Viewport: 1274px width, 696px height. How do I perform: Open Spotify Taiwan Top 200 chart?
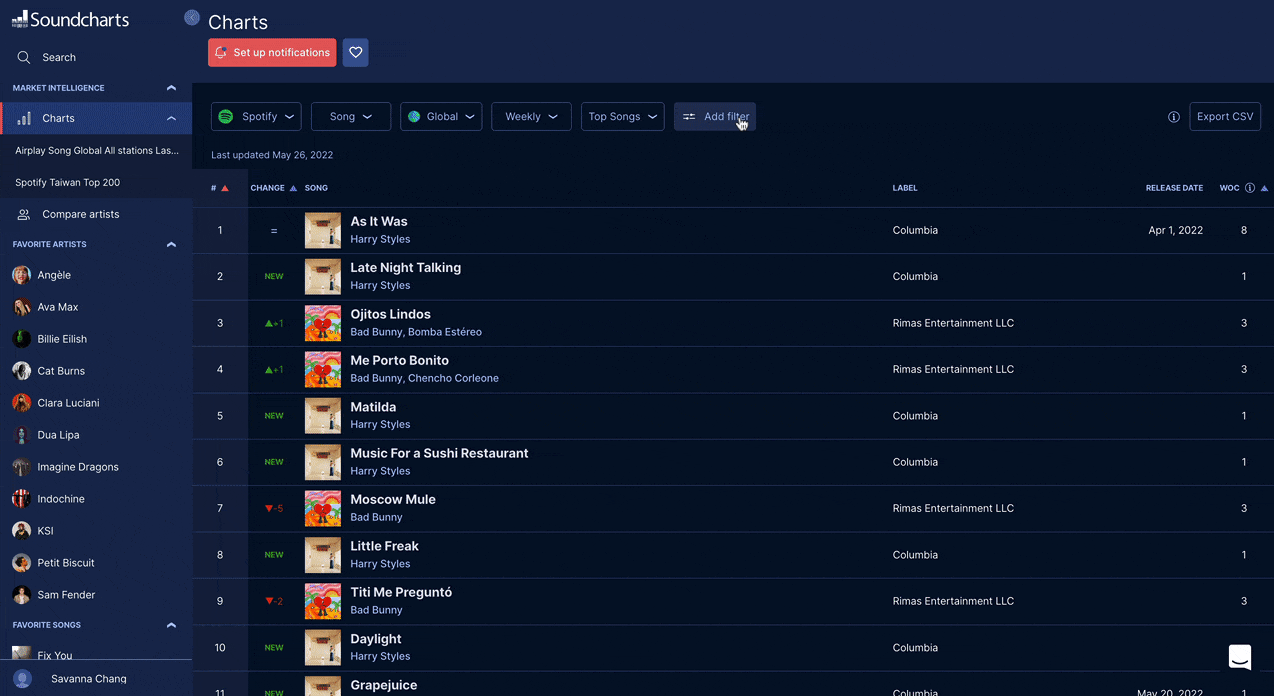click(x=67, y=183)
